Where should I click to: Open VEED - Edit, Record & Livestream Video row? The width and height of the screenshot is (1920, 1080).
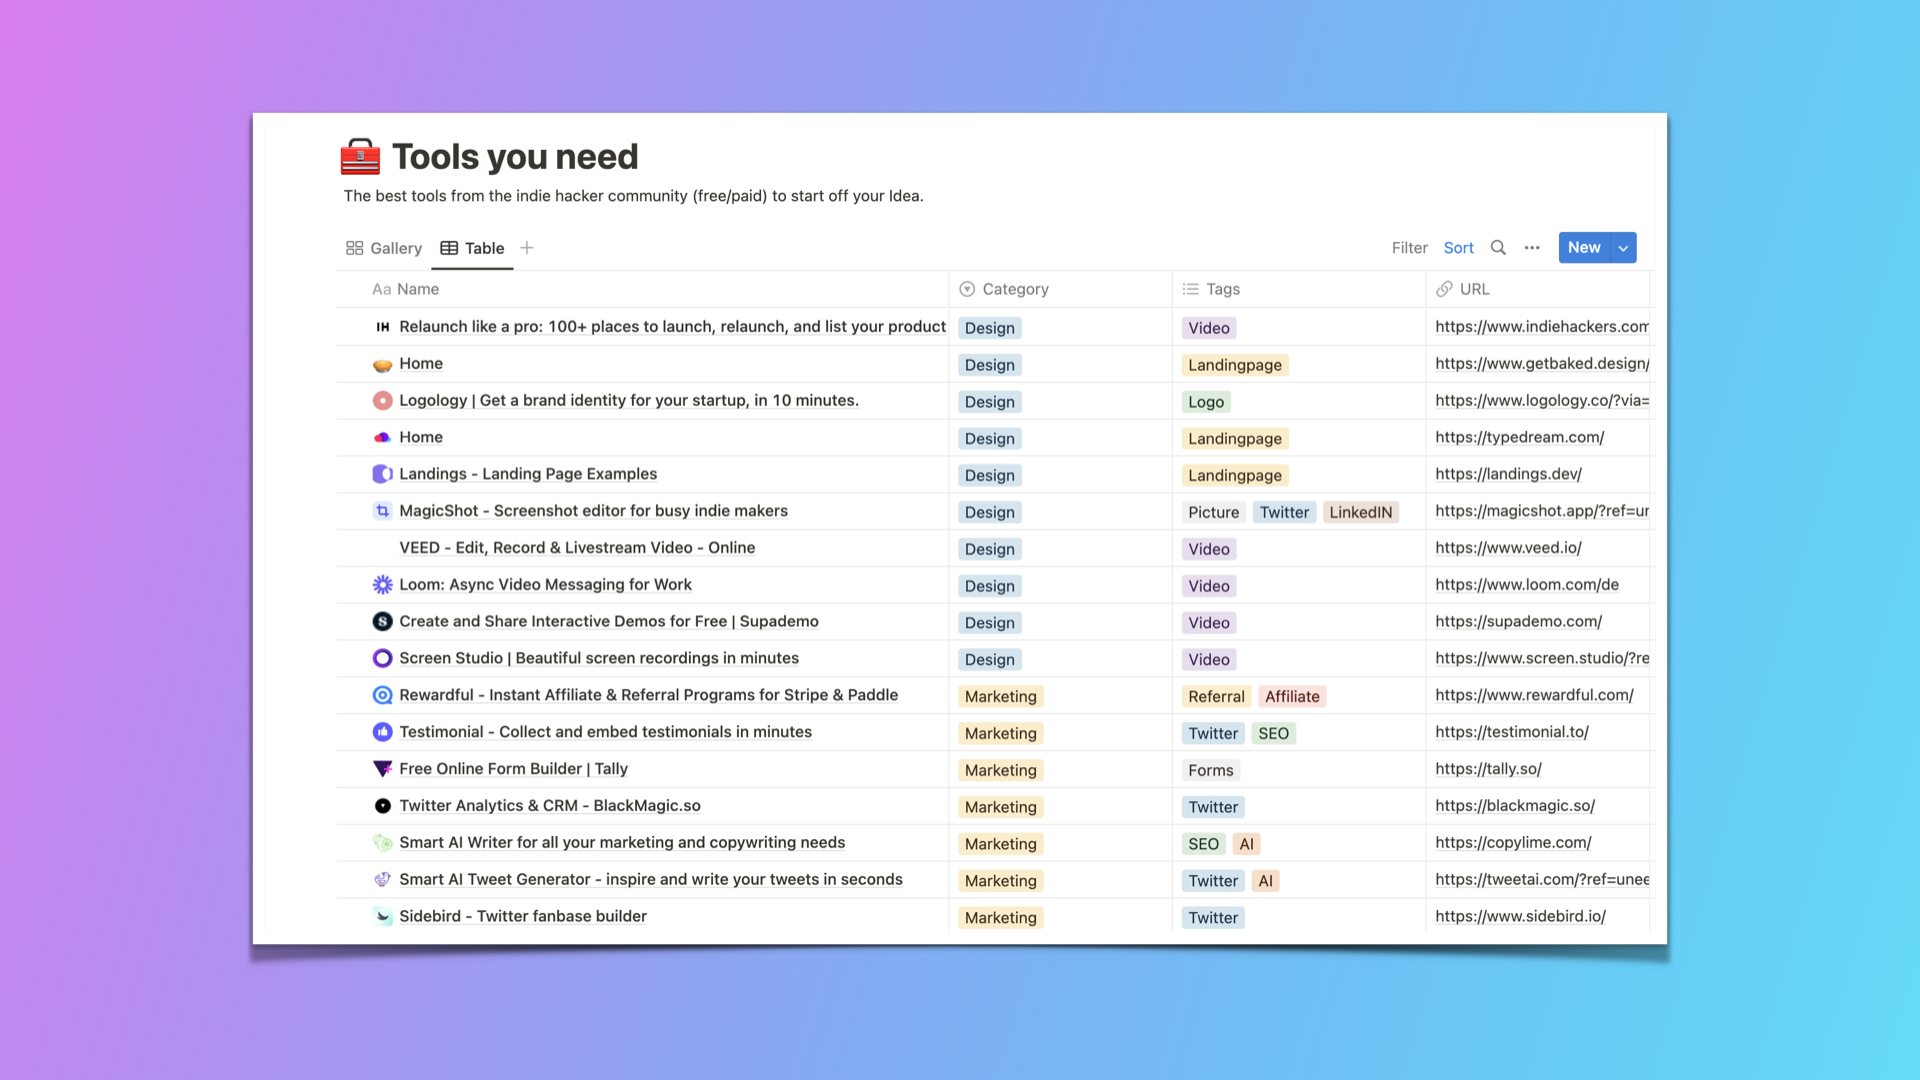pos(577,548)
